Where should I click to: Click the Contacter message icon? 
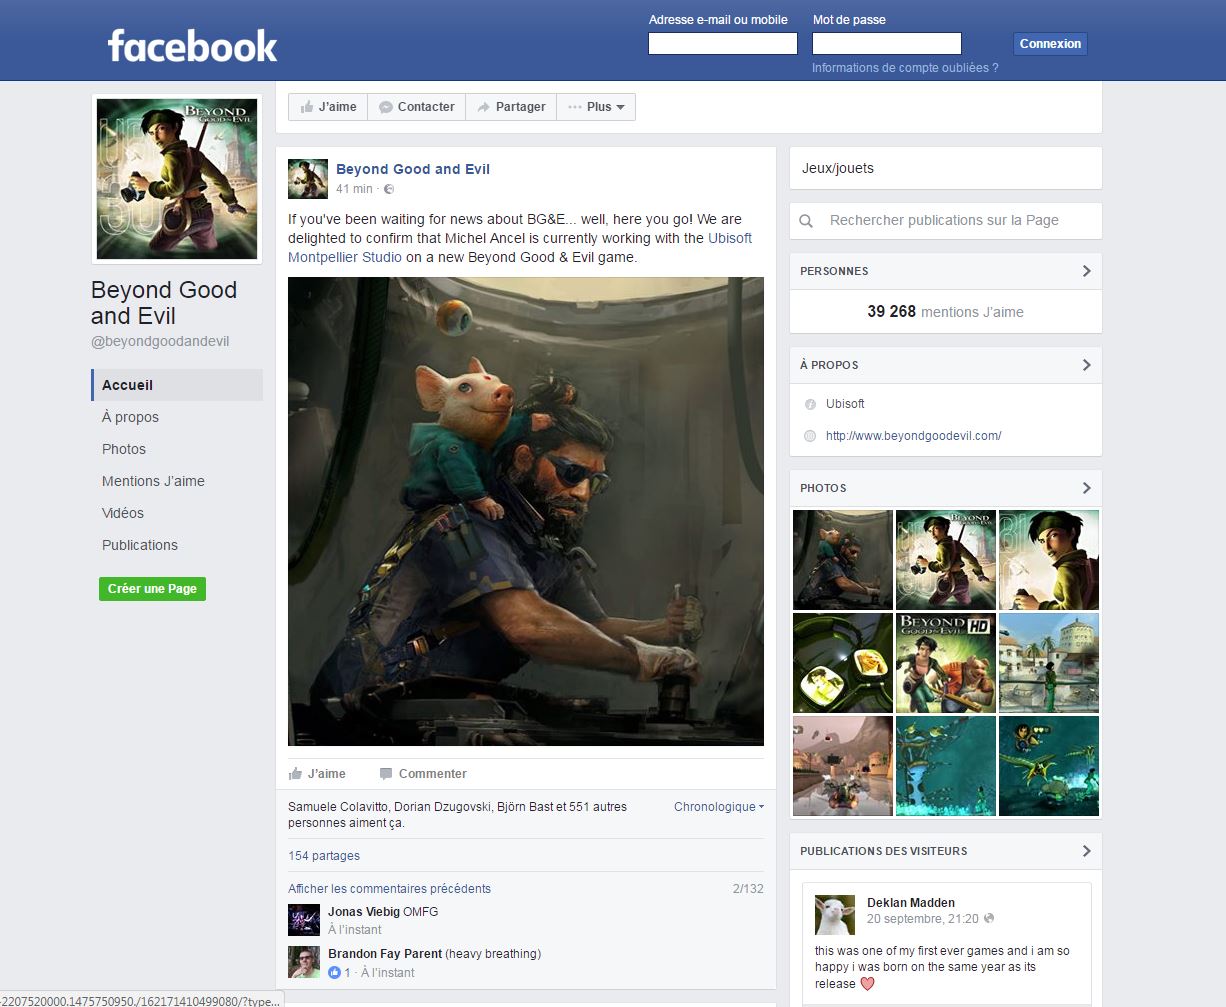(x=386, y=106)
